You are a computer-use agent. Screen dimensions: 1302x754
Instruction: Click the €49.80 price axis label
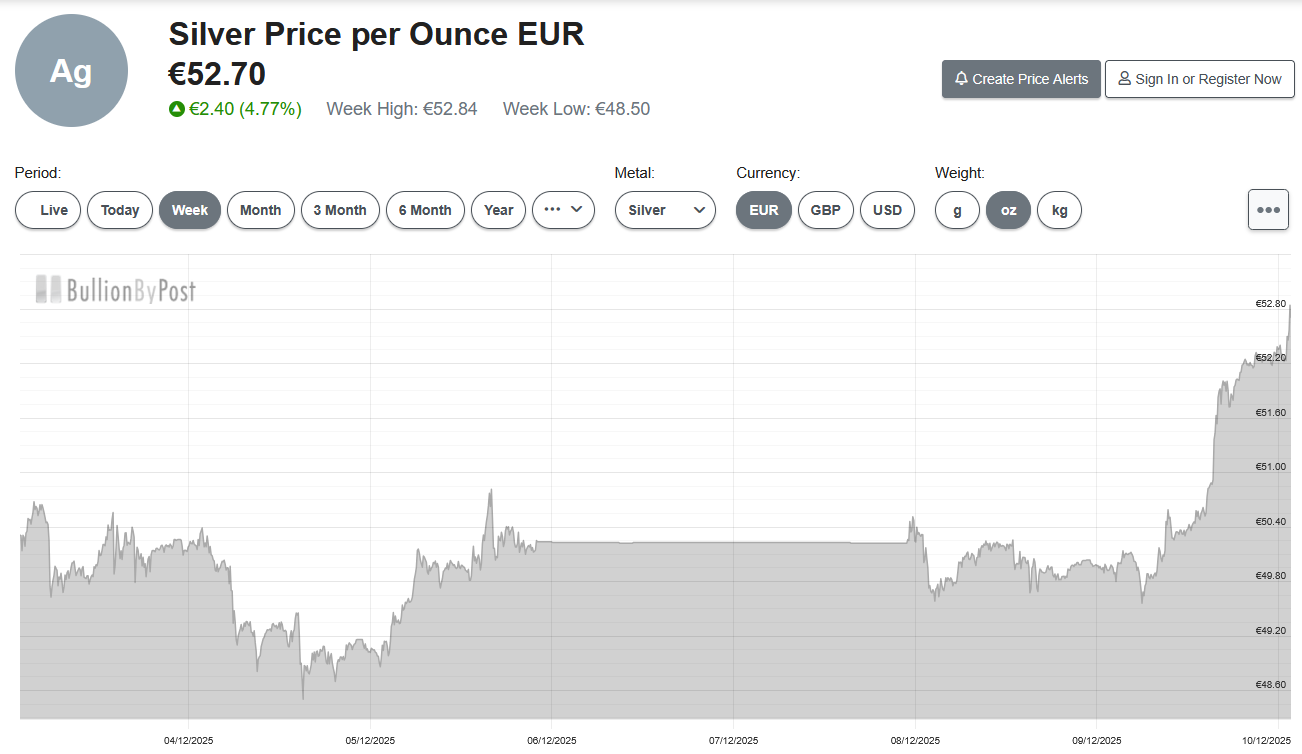[x=1270, y=575]
